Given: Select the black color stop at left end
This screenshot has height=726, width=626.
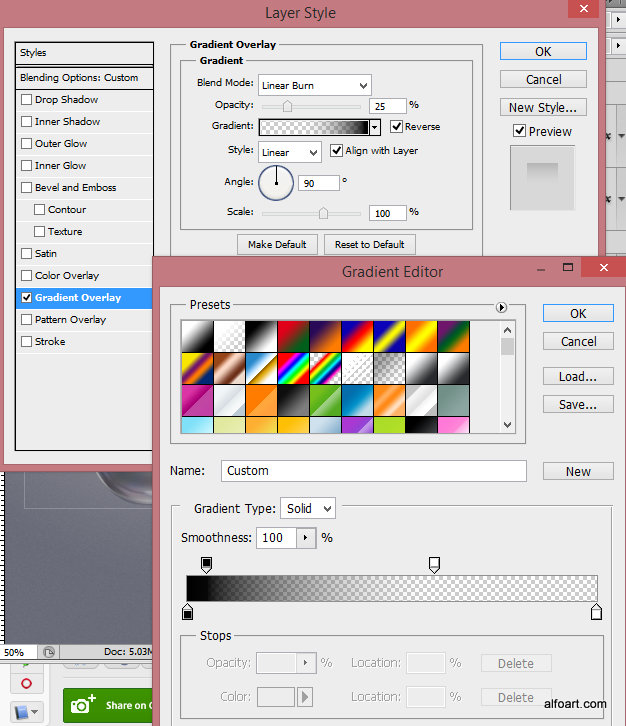Looking at the screenshot, I should (188, 611).
